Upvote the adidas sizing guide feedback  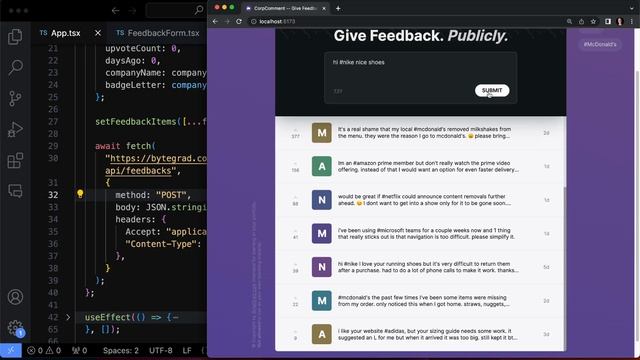pos(296,334)
